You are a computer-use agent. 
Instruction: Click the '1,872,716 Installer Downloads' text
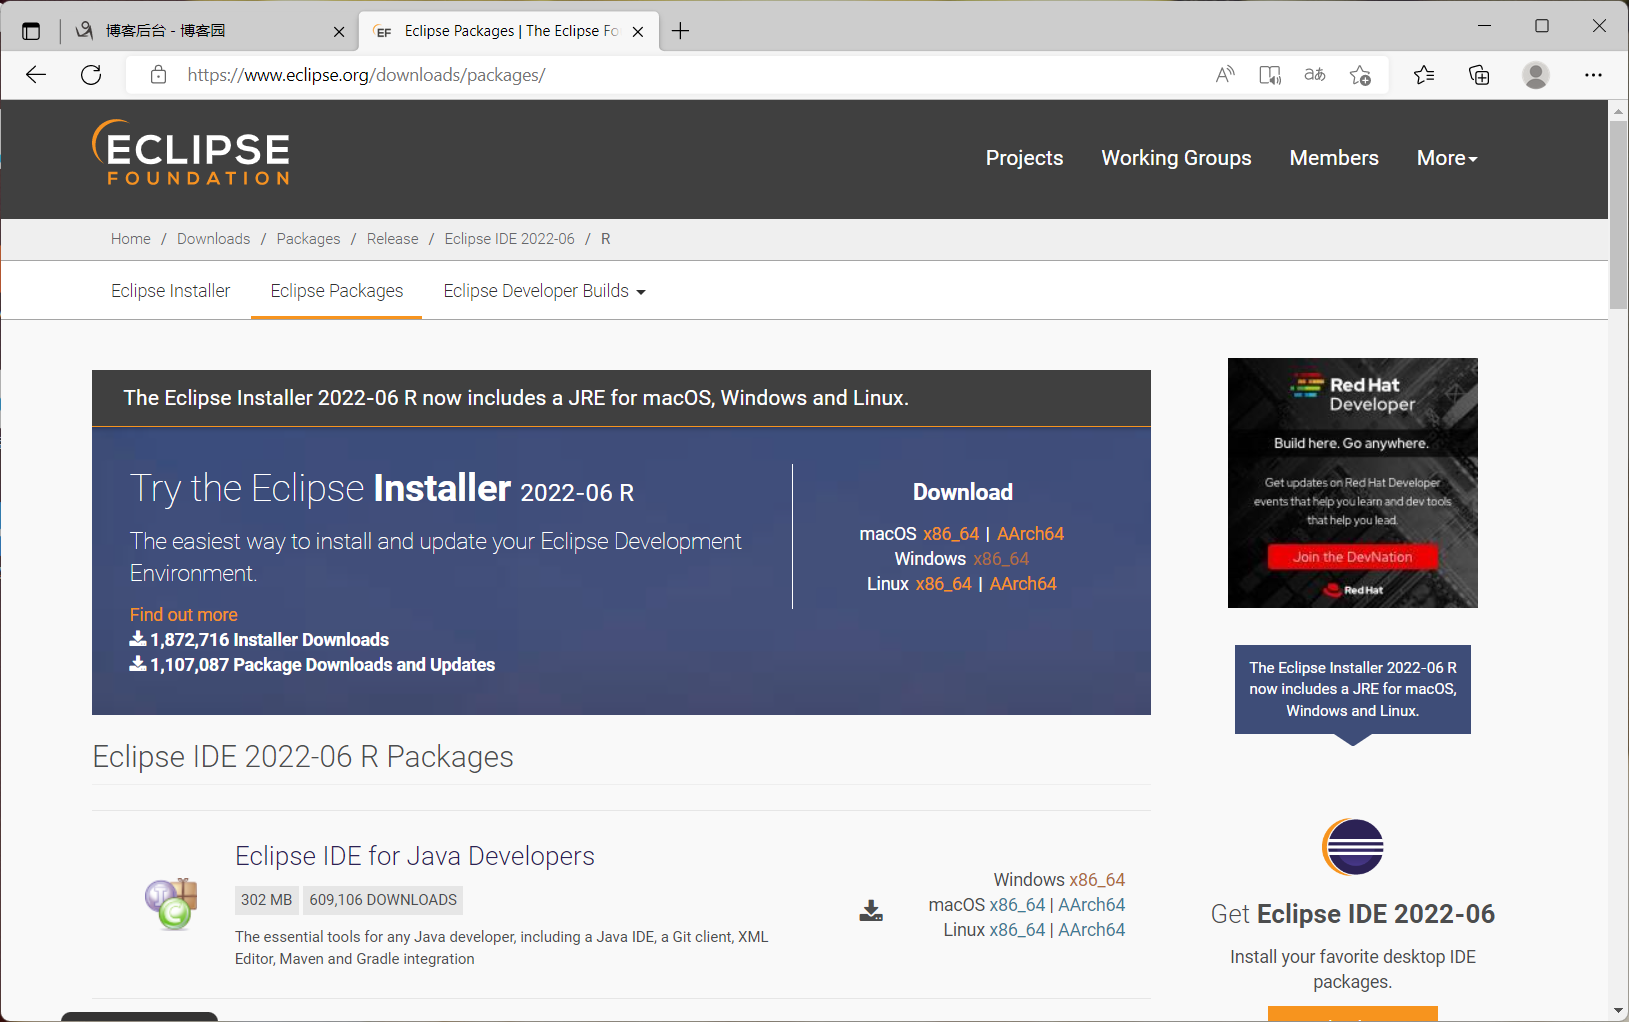pos(270,640)
